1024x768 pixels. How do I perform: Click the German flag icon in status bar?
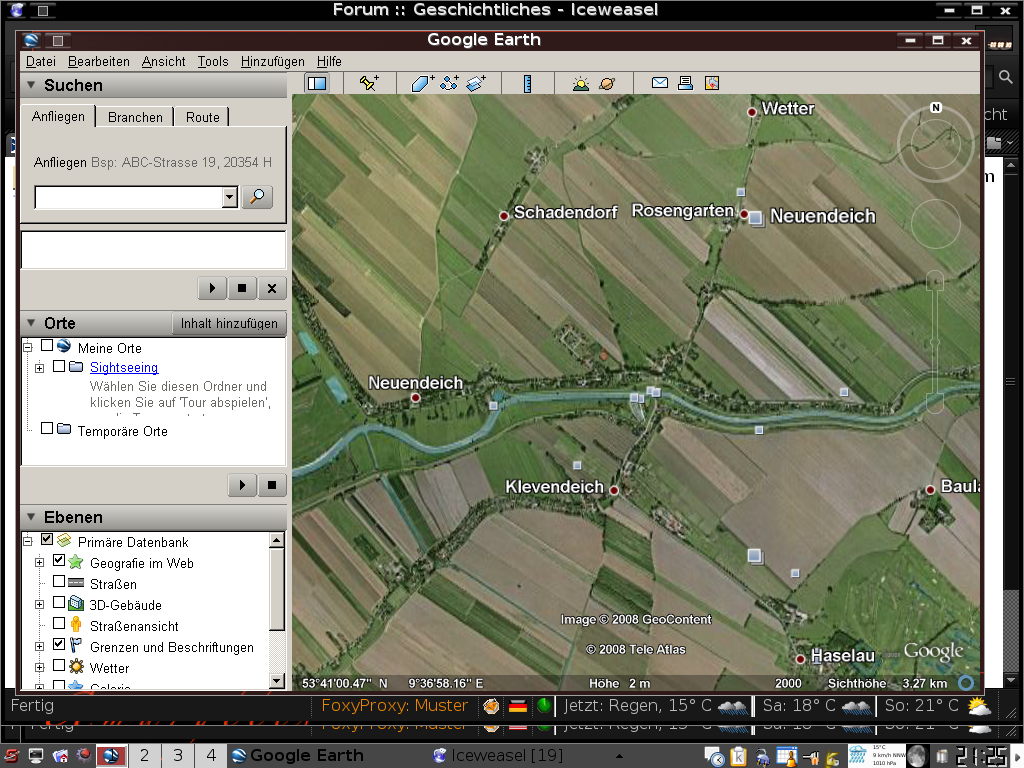518,706
